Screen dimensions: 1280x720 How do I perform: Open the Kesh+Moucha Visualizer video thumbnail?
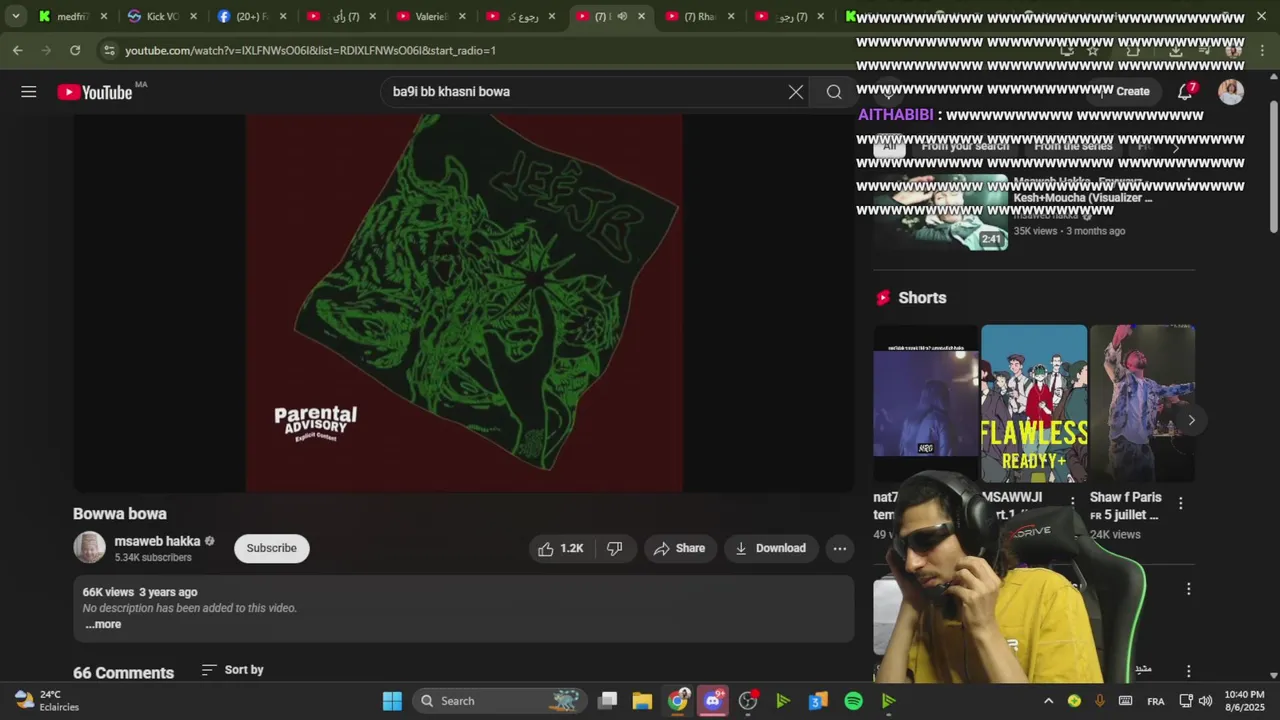pyautogui.click(x=941, y=212)
